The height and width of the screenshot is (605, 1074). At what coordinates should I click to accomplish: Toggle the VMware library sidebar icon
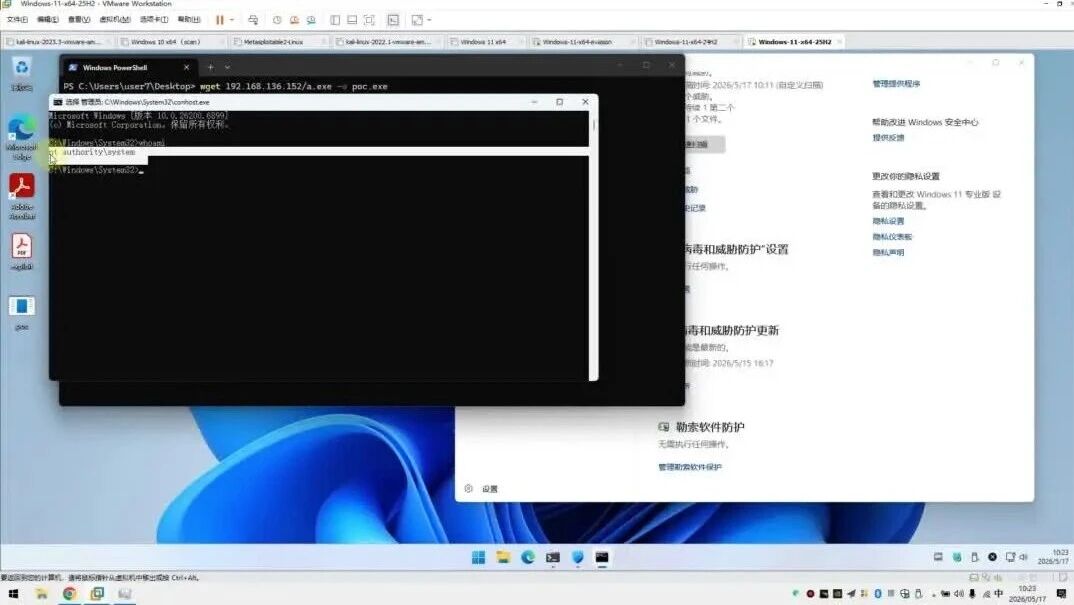[335, 20]
